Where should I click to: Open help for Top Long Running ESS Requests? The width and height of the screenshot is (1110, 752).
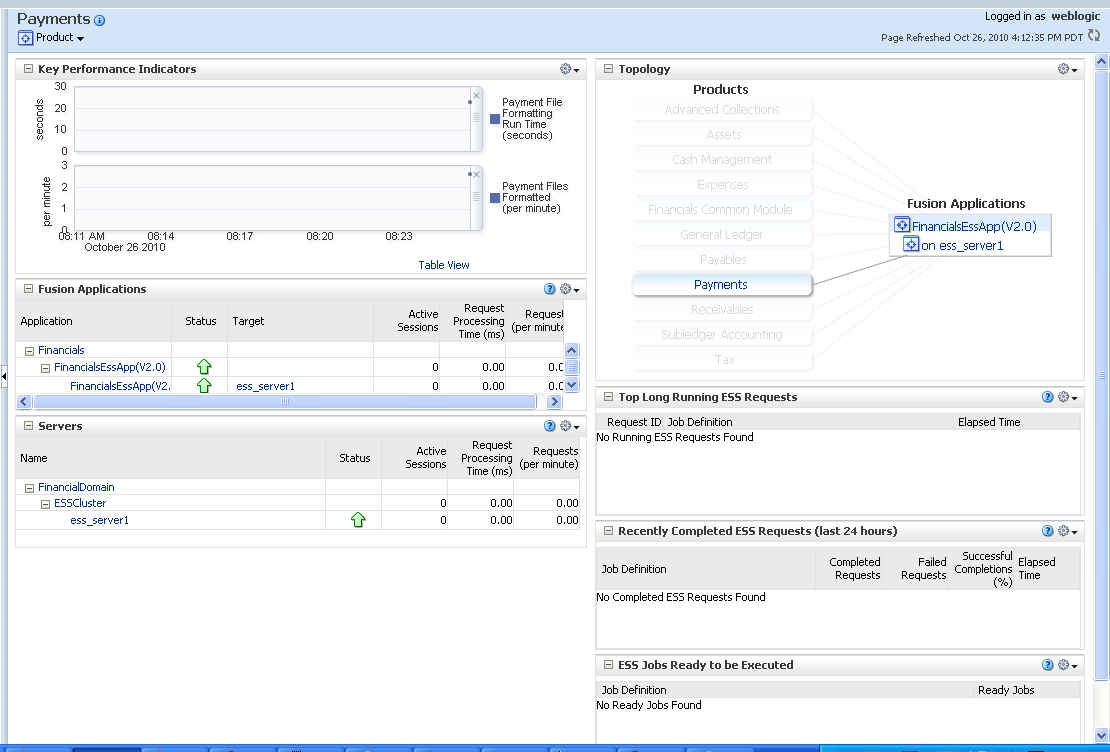pos(1048,397)
